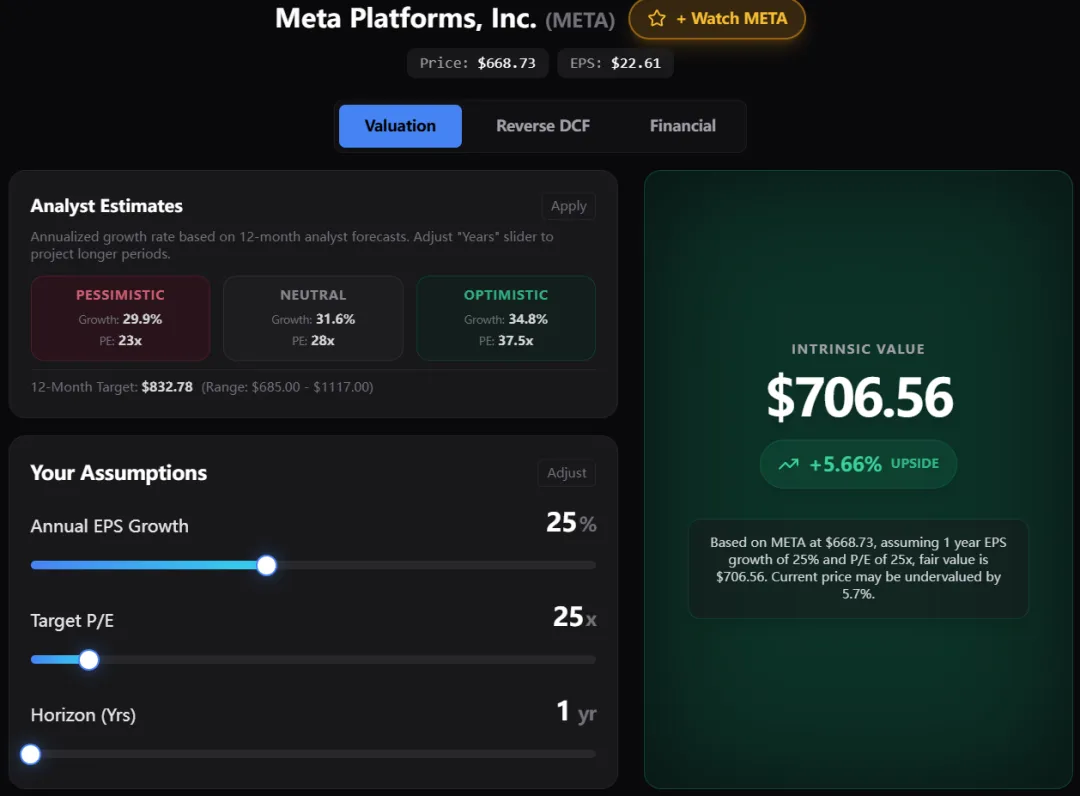Open the Financial tab
The image size is (1080, 796).
[x=683, y=126]
